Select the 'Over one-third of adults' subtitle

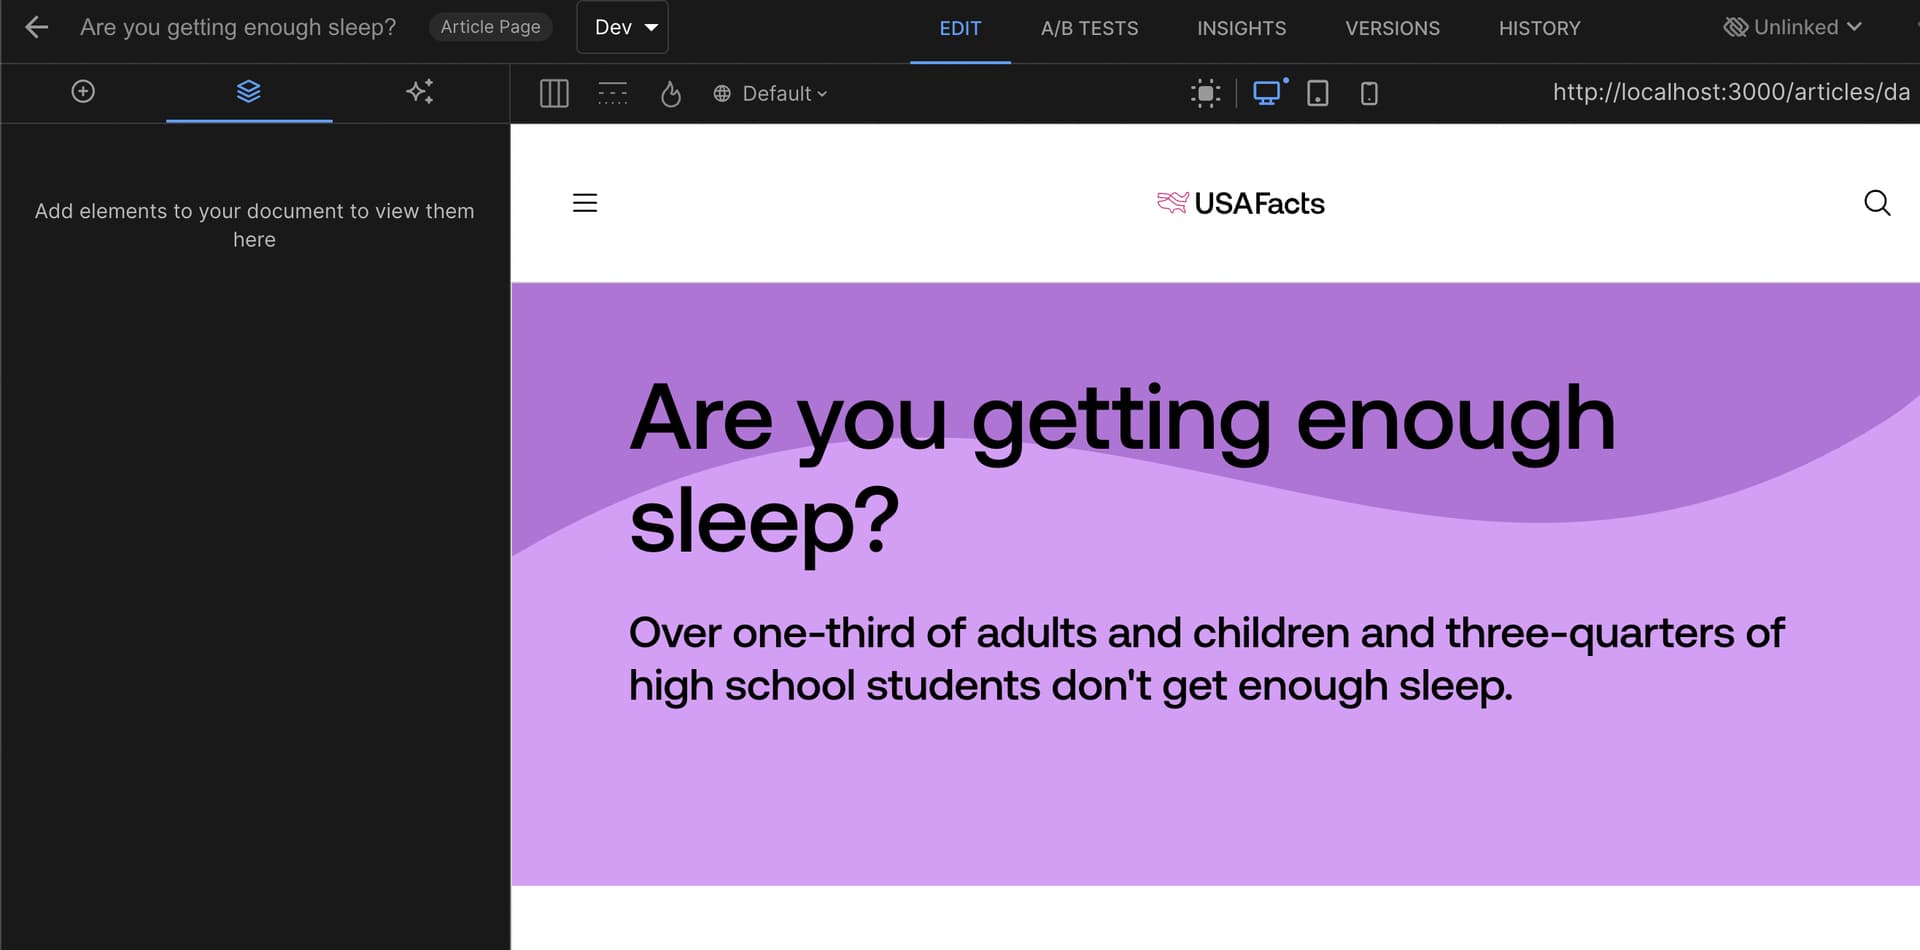[x=1206, y=659]
